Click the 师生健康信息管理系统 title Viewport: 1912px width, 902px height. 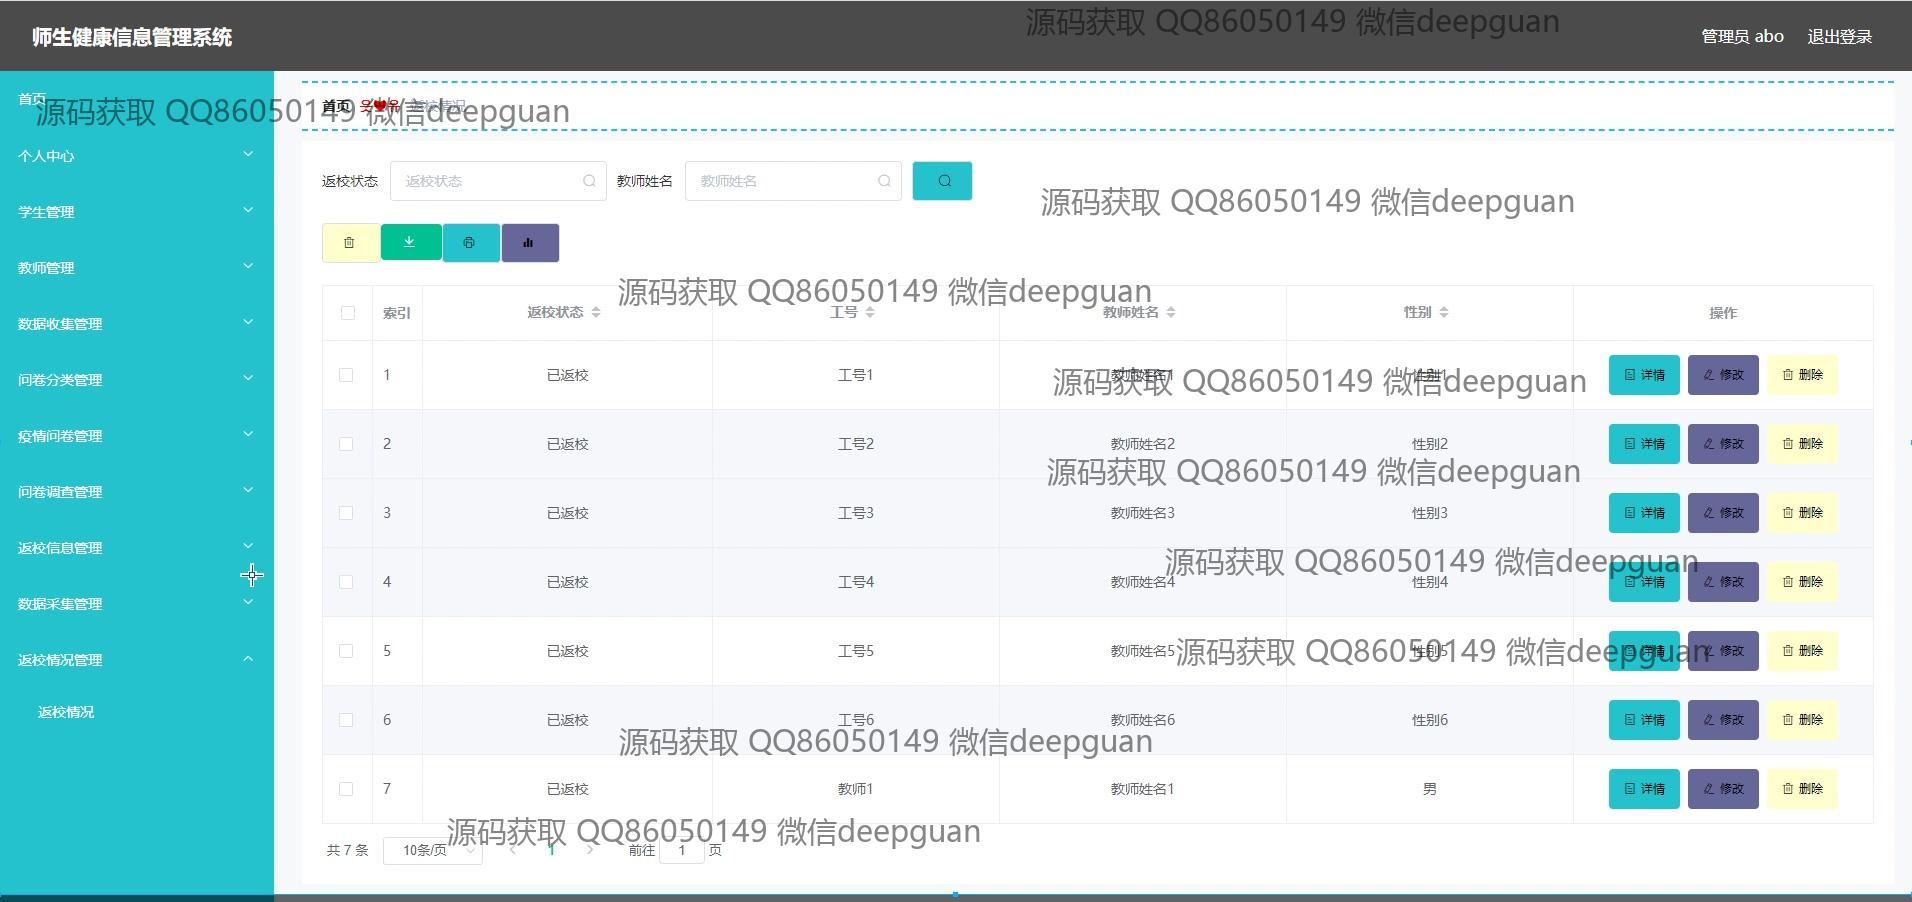(x=132, y=37)
